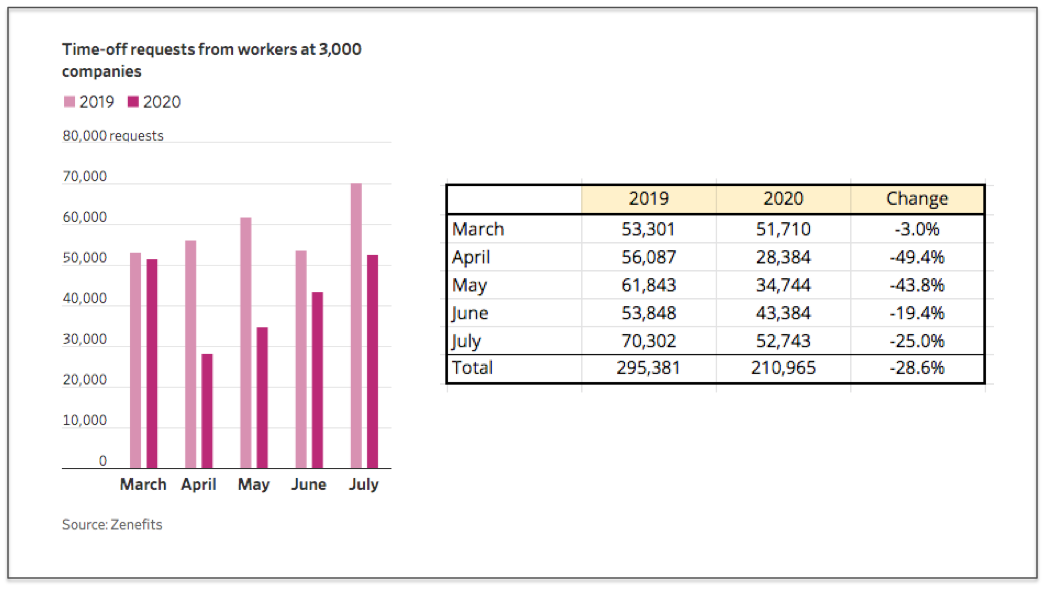This screenshot has height=594, width=1049.
Task: Select the table cell showing 53,301
Action: 649,229
